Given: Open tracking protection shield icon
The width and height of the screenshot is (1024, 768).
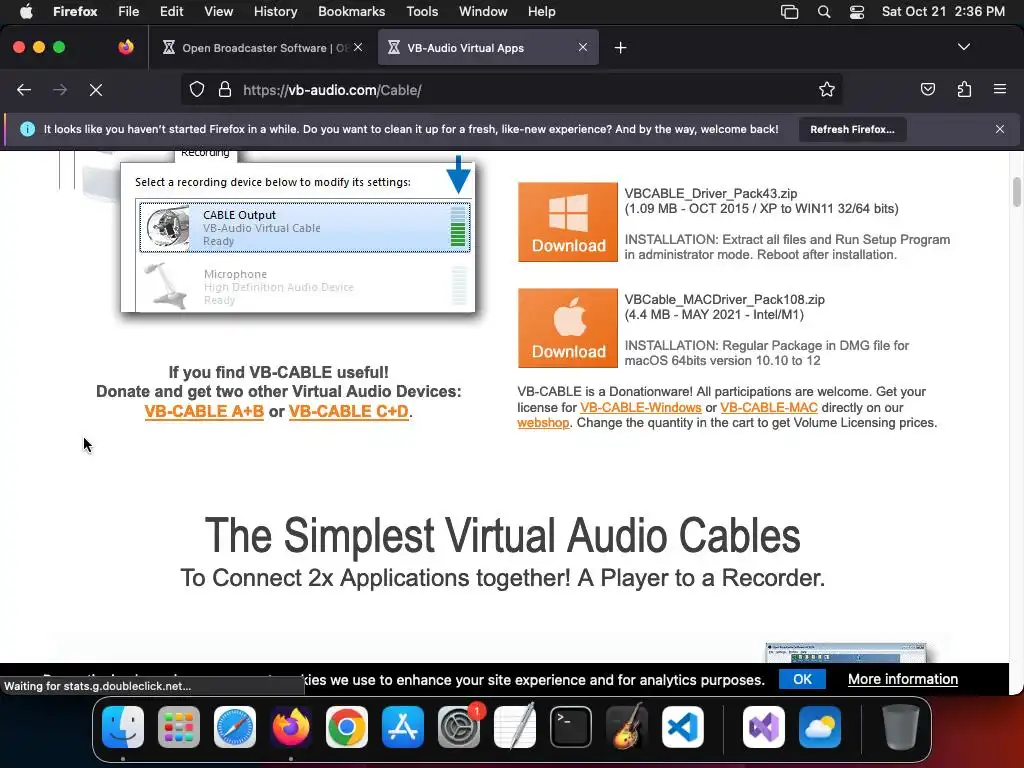Looking at the screenshot, I should pyautogui.click(x=197, y=89).
